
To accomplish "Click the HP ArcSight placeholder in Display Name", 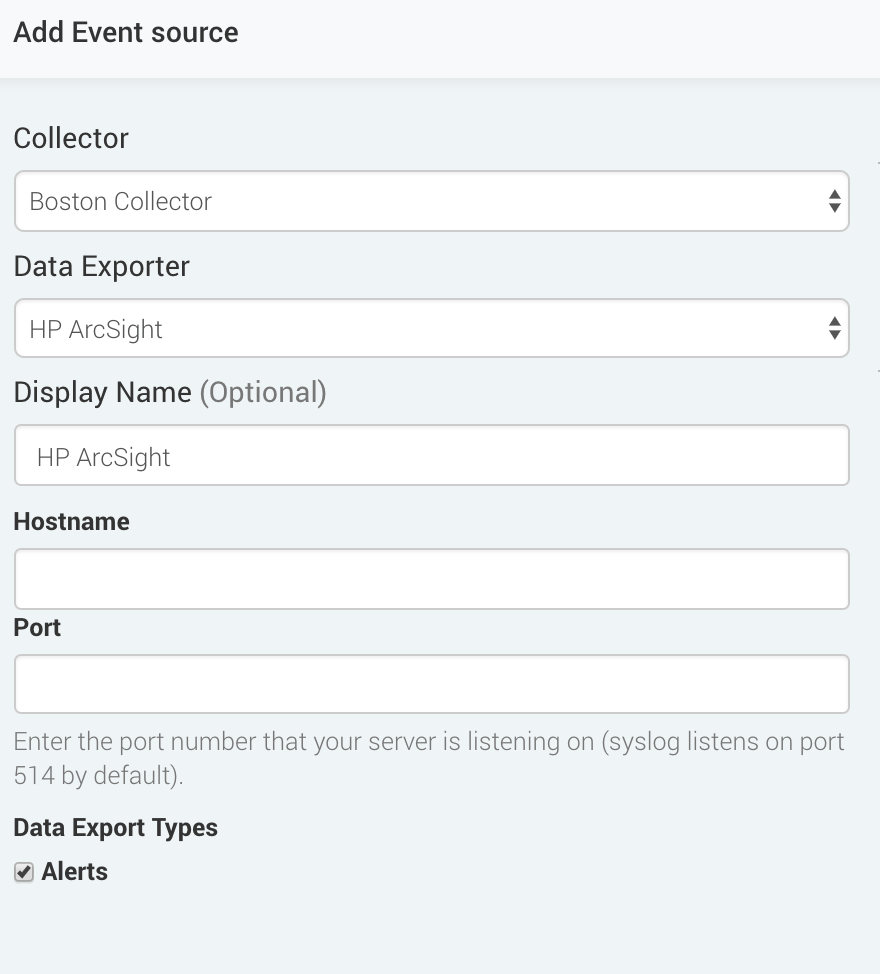I will pyautogui.click(x=104, y=458).
